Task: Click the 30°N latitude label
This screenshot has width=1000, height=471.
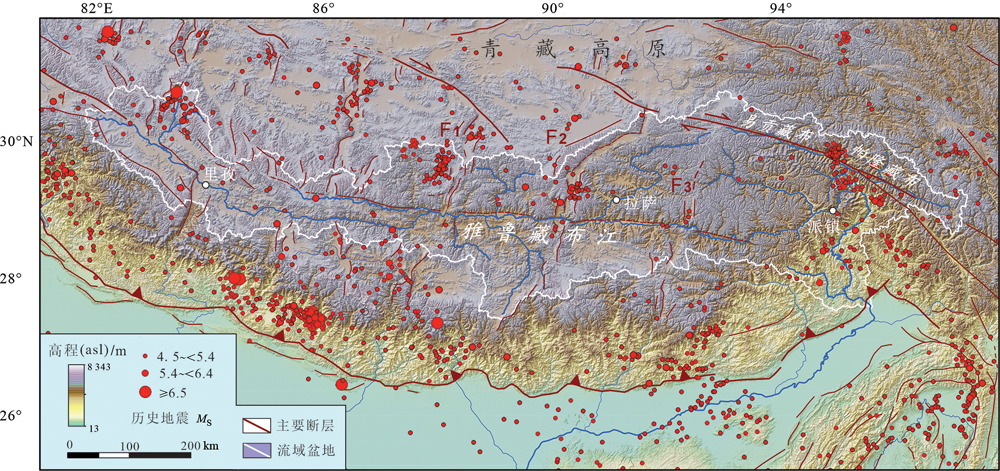Action: coord(18,142)
